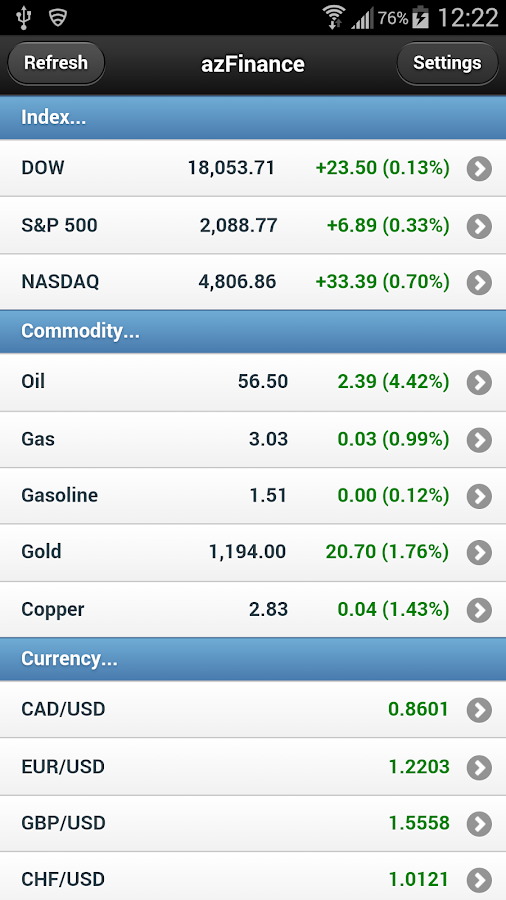The image size is (506, 900).
Task: Expand the Commodity... section header
Action: pyautogui.click(x=253, y=332)
